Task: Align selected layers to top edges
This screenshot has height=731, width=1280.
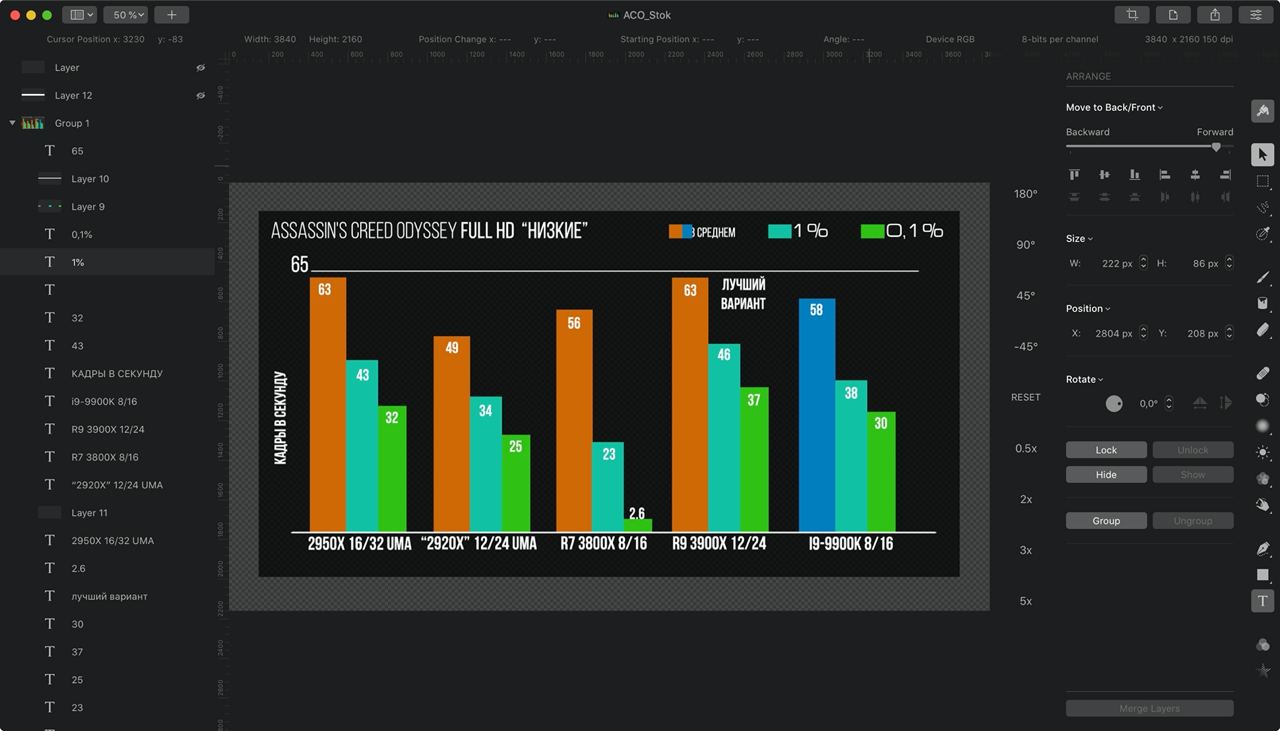Action: pyautogui.click(x=1074, y=174)
